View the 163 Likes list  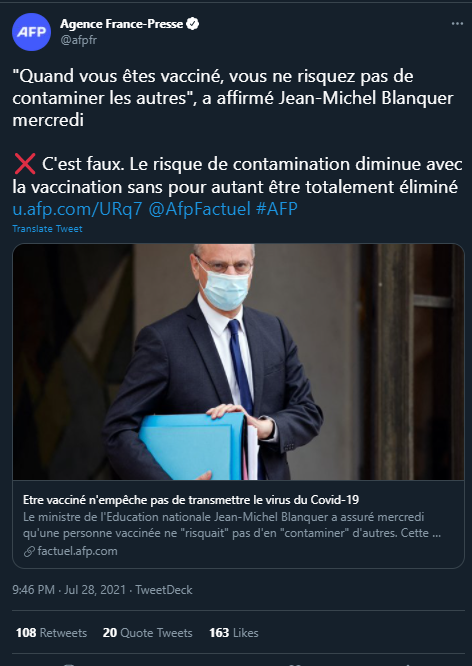pyautogui.click(x=234, y=633)
